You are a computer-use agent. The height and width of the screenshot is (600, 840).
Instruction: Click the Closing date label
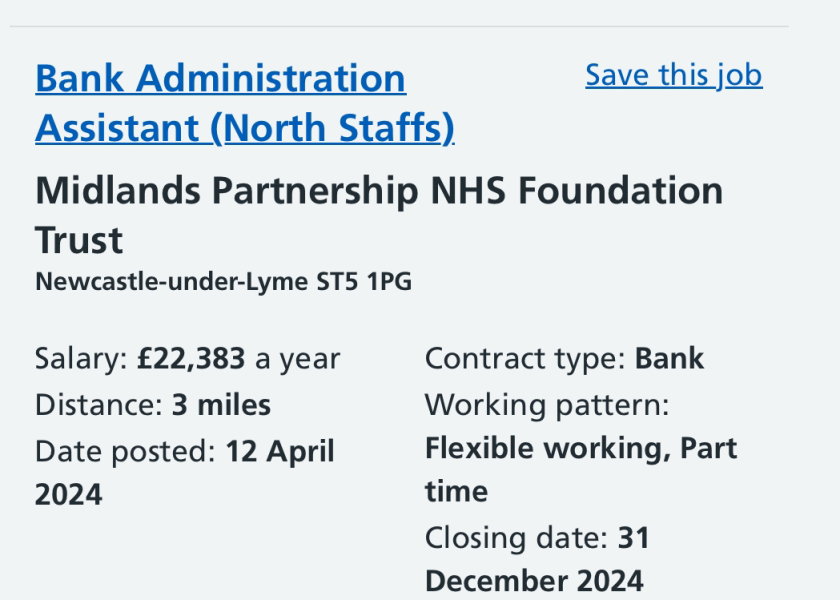[516, 538]
